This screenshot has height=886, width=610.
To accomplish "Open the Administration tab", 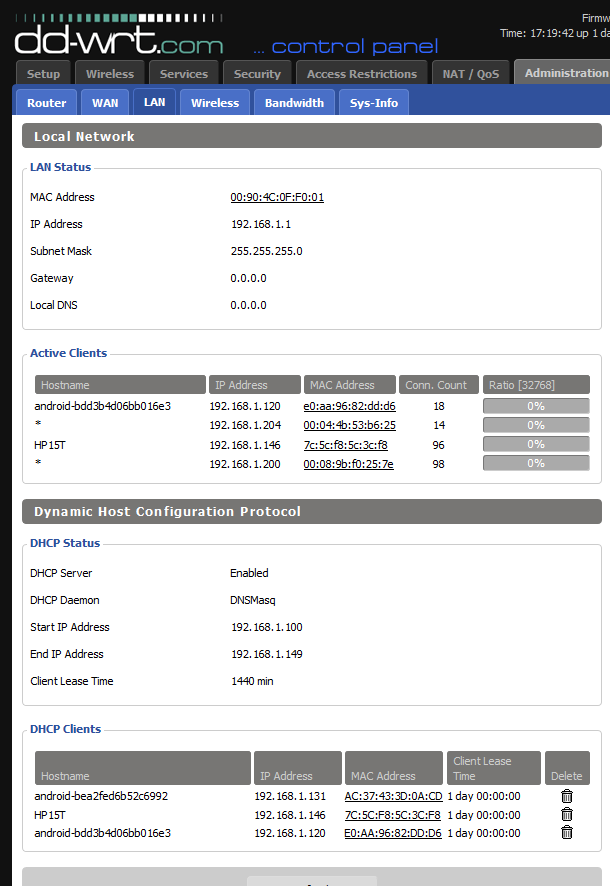I will pos(563,73).
